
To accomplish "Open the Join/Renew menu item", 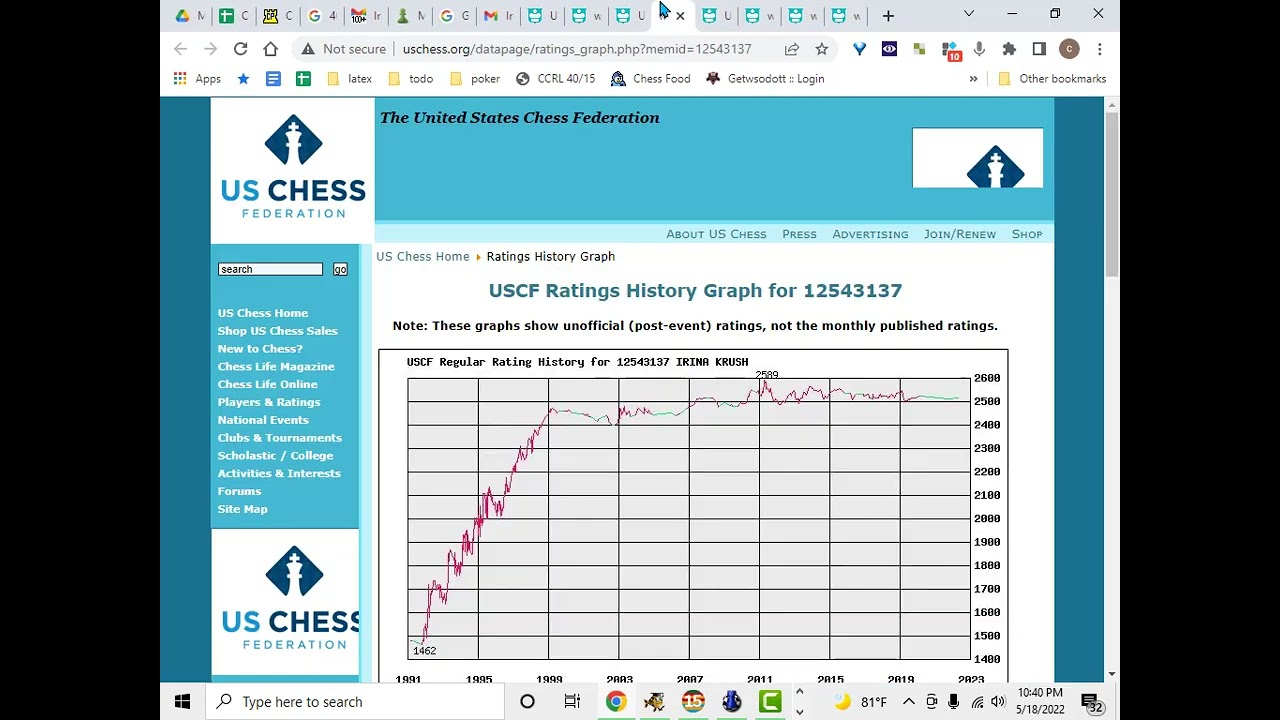I will (x=960, y=234).
